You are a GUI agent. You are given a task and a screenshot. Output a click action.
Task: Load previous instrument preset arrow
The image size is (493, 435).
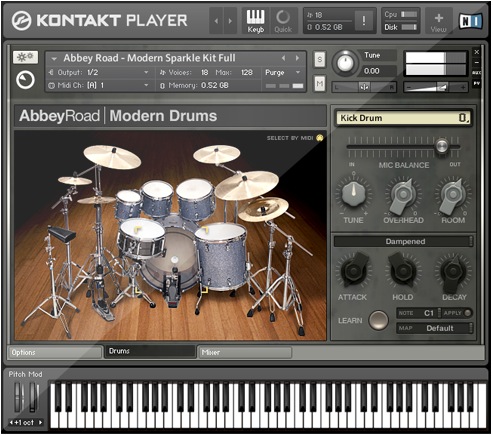pos(283,58)
